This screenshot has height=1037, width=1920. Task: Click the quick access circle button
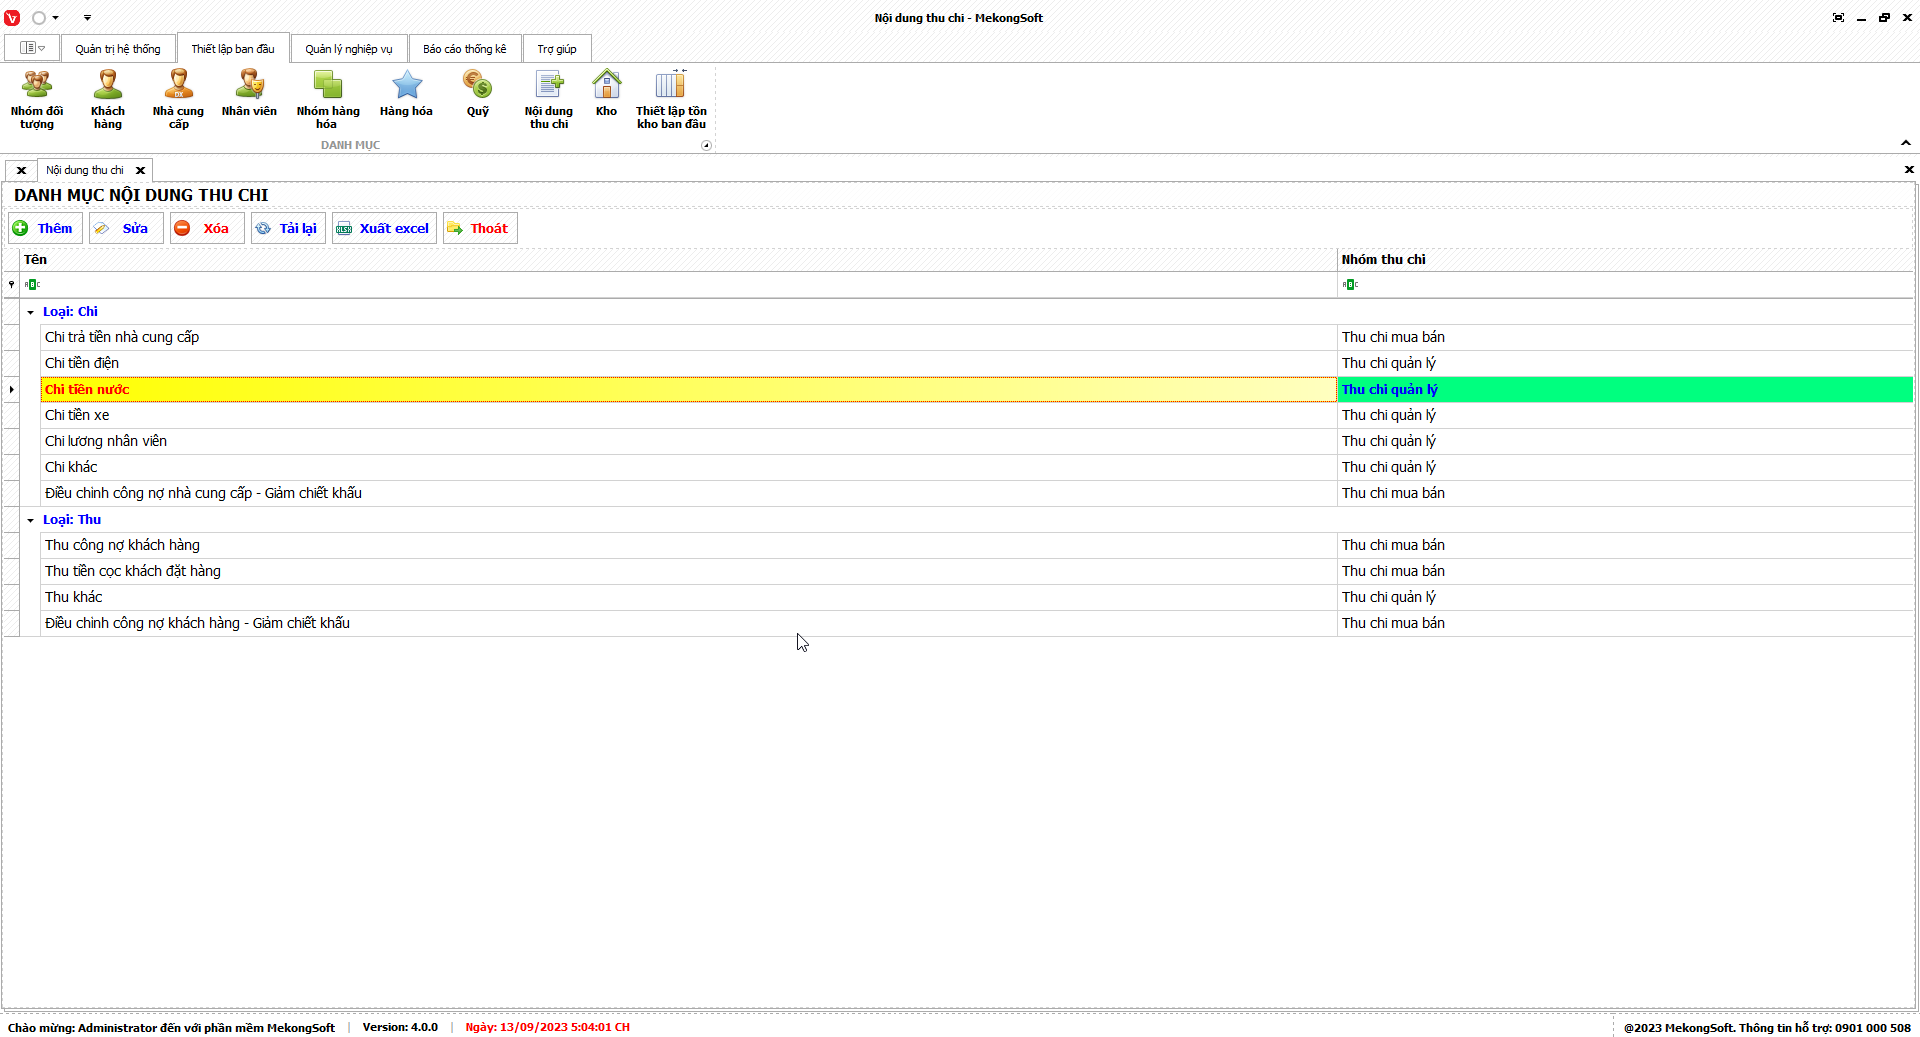(39, 18)
